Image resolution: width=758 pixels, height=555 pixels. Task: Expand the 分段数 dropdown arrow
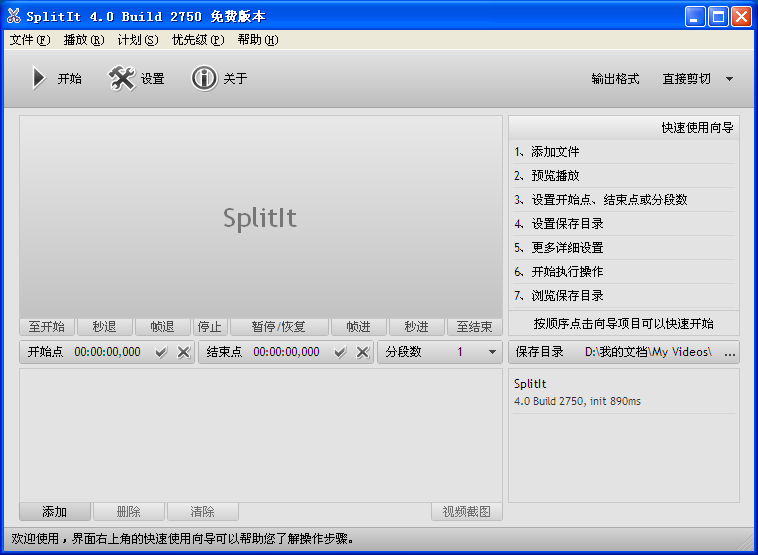pos(492,352)
